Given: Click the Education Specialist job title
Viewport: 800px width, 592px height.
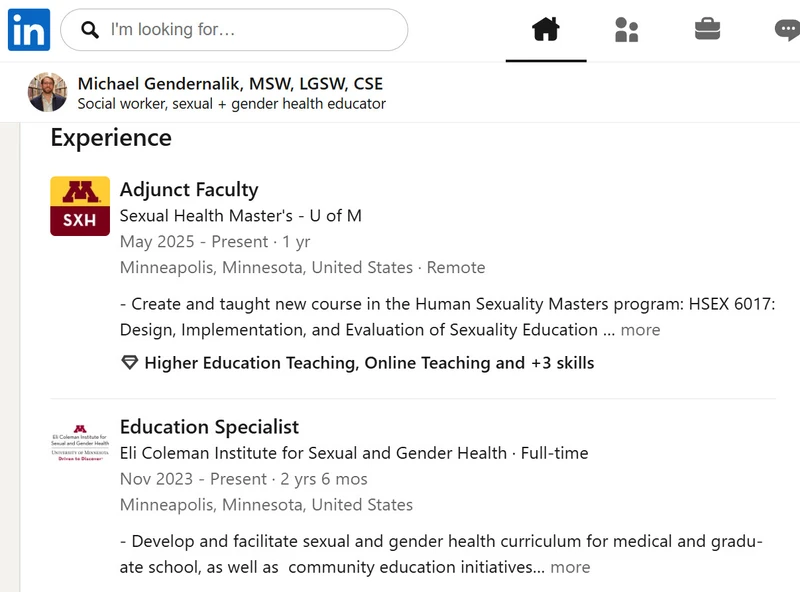Looking at the screenshot, I should (x=209, y=427).
